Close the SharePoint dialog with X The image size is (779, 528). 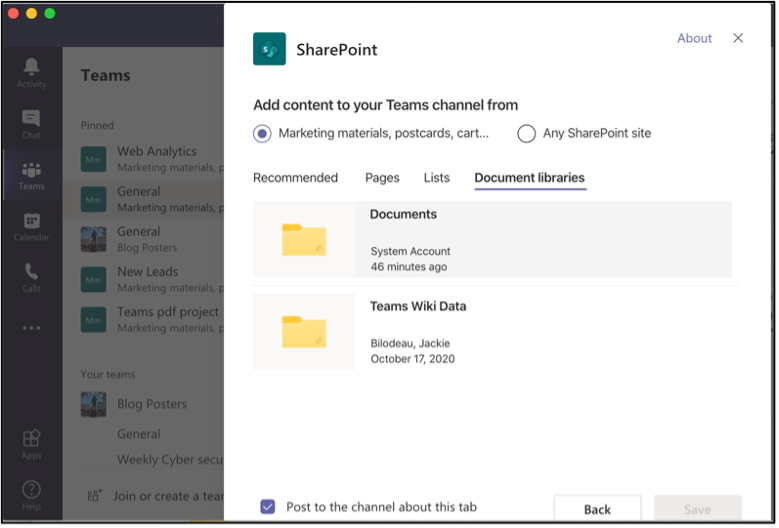[739, 38]
